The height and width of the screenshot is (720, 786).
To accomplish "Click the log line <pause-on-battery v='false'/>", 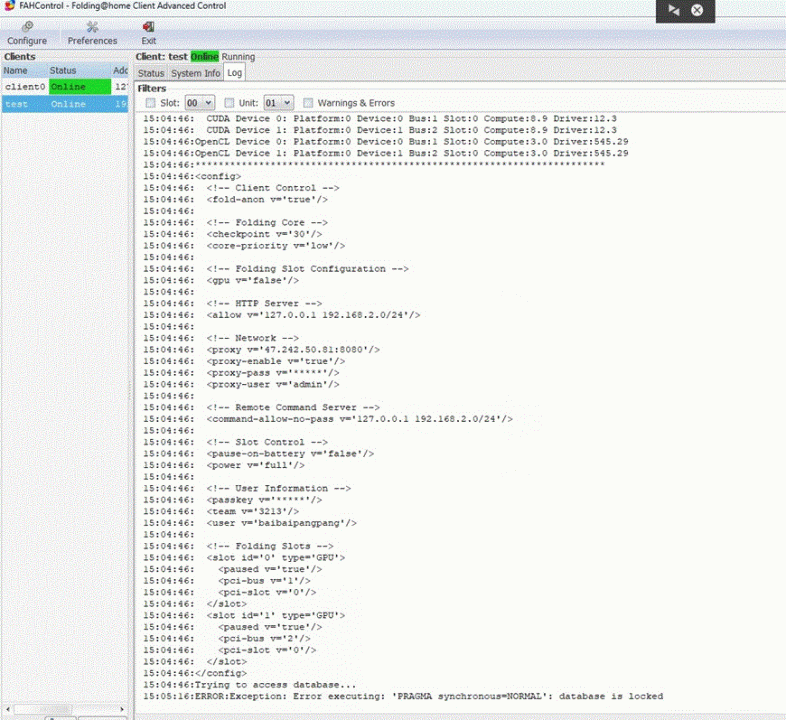I will pyautogui.click(x=259, y=453).
